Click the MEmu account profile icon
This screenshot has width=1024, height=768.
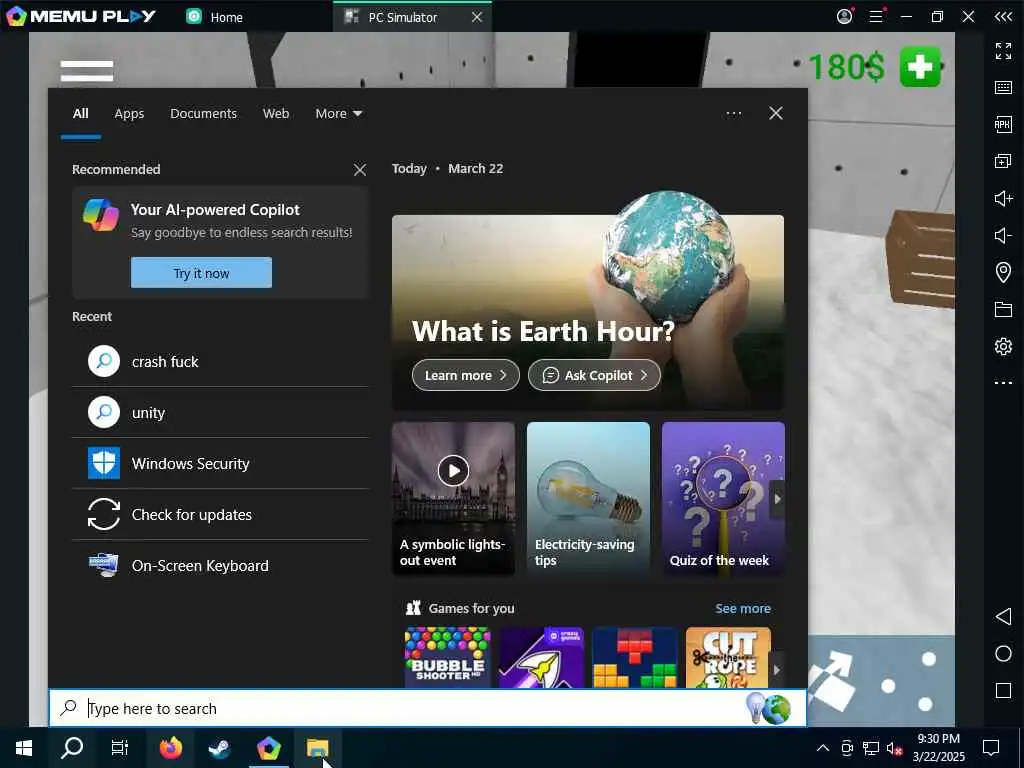(x=844, y=16)
